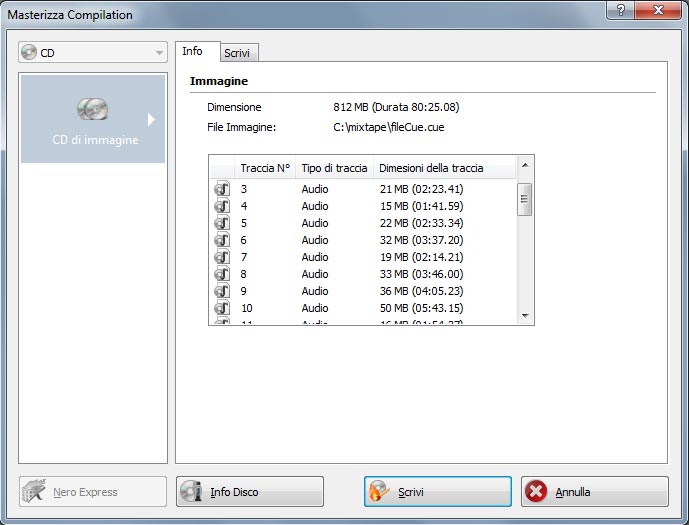The height and width of the screenshot is (525, 689).
Task: Click the audio icon for track 8
Action: pyautogui.click(x=222, y=274)
